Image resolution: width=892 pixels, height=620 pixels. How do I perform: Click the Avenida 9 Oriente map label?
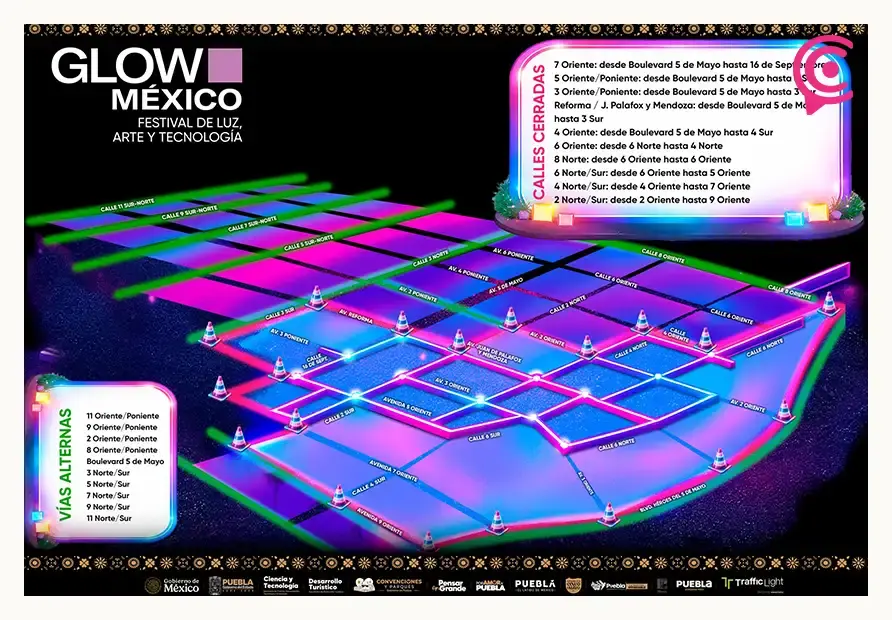pos(379,521)
